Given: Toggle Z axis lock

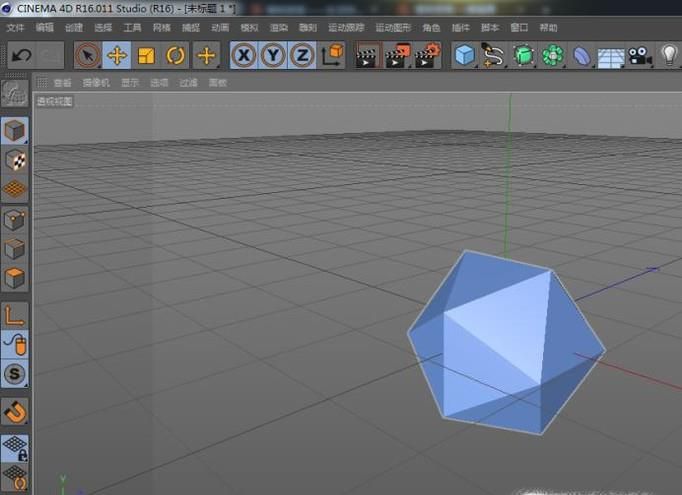Looking at the screenshot, I should 302,55.
